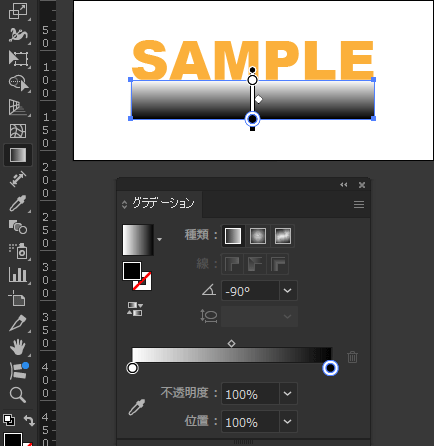Click the top-right handle of the gradient rectangle
Image resolution: width=434 pixels, height=446 pixels.
click(373, 80)
